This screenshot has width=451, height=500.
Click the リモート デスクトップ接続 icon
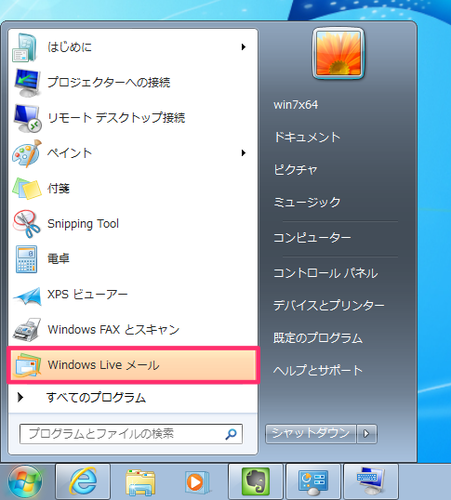[x=27, y=118]
